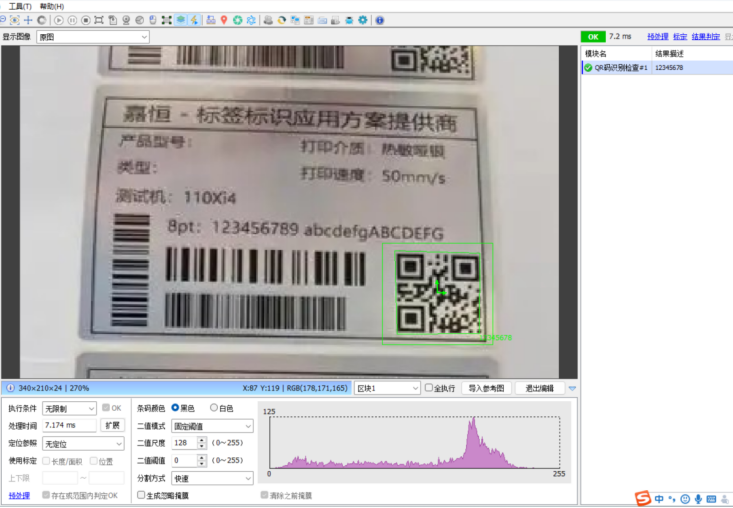Select 黑色 barcode color radio button
Image resolution: width=733 pixels, height=508 pixels.
[x=175, y=408]
